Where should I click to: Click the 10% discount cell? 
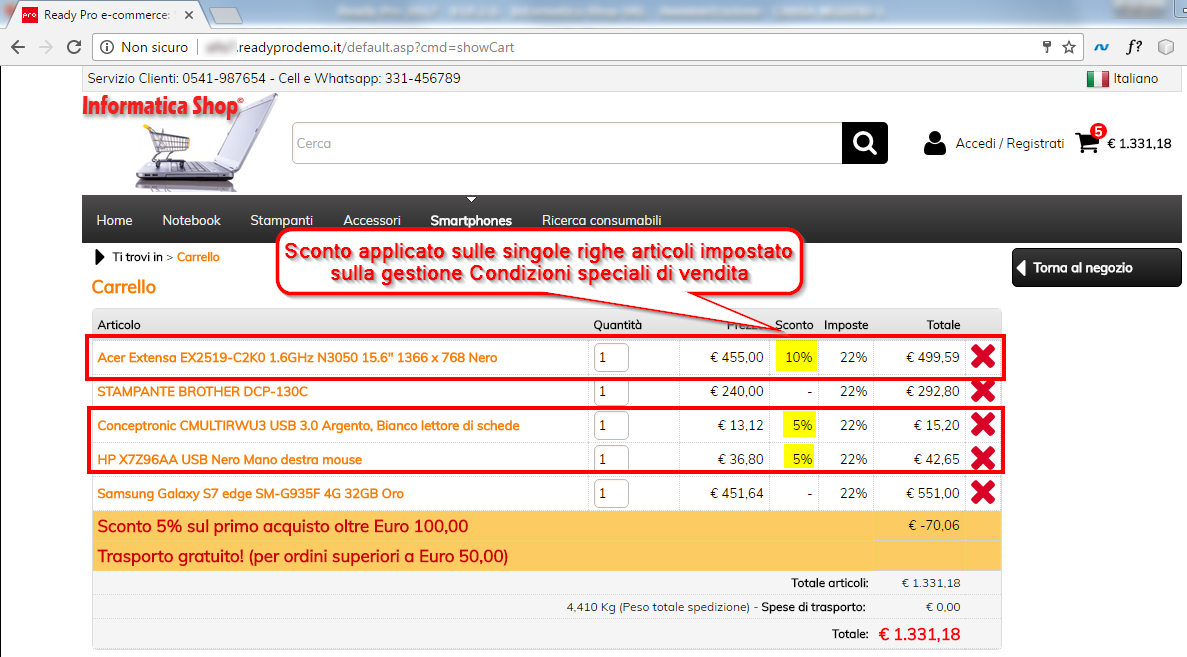pos(796,357)
